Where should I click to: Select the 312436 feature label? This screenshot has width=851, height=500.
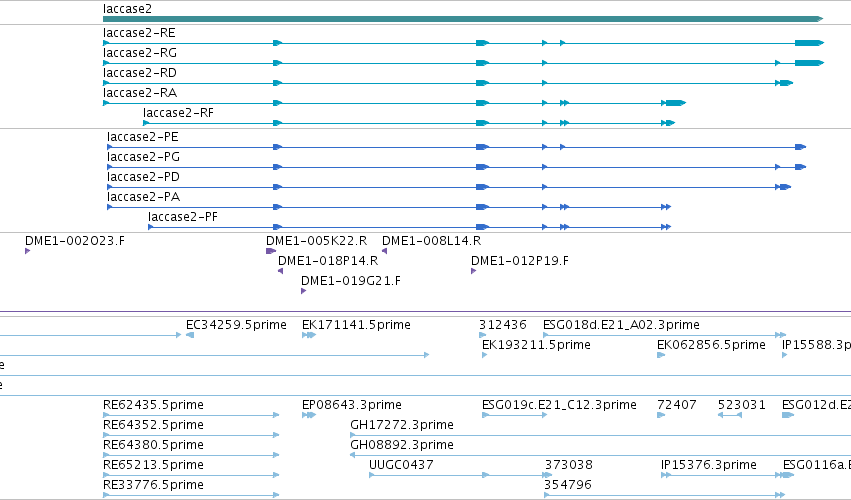coord(503,325)
